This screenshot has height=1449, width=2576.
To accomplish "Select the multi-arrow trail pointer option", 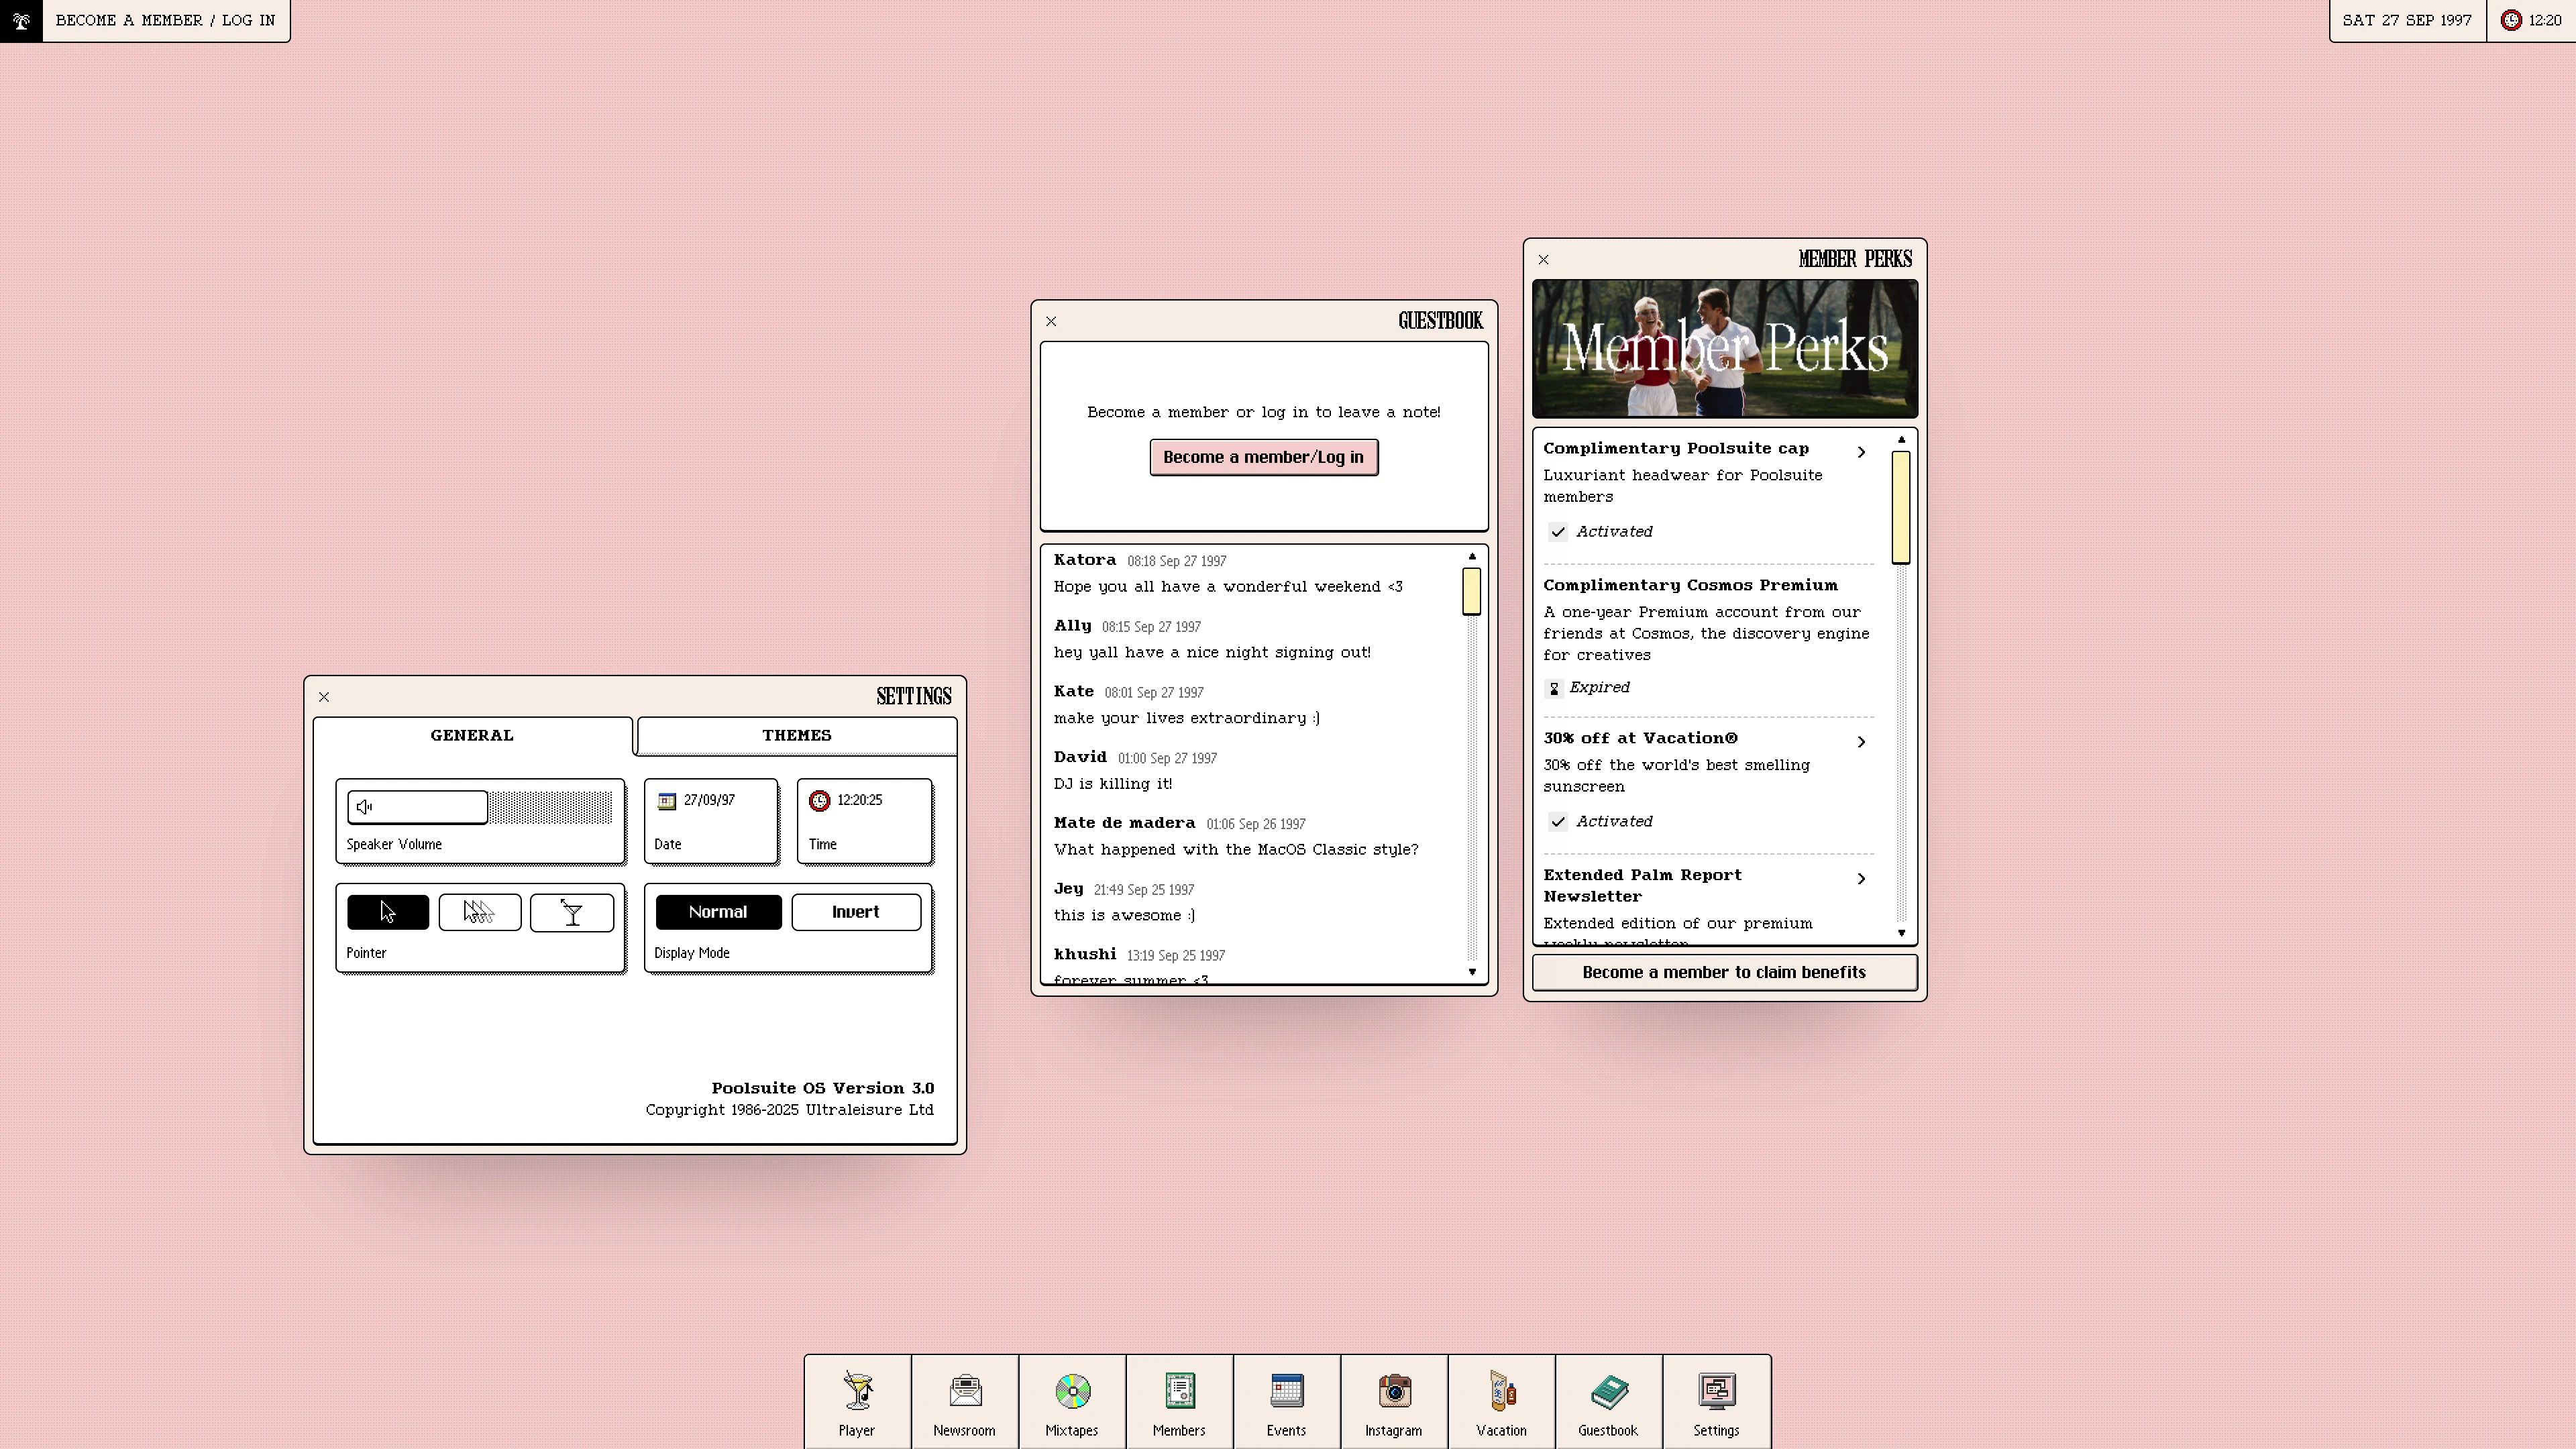I will pos(479,912).
